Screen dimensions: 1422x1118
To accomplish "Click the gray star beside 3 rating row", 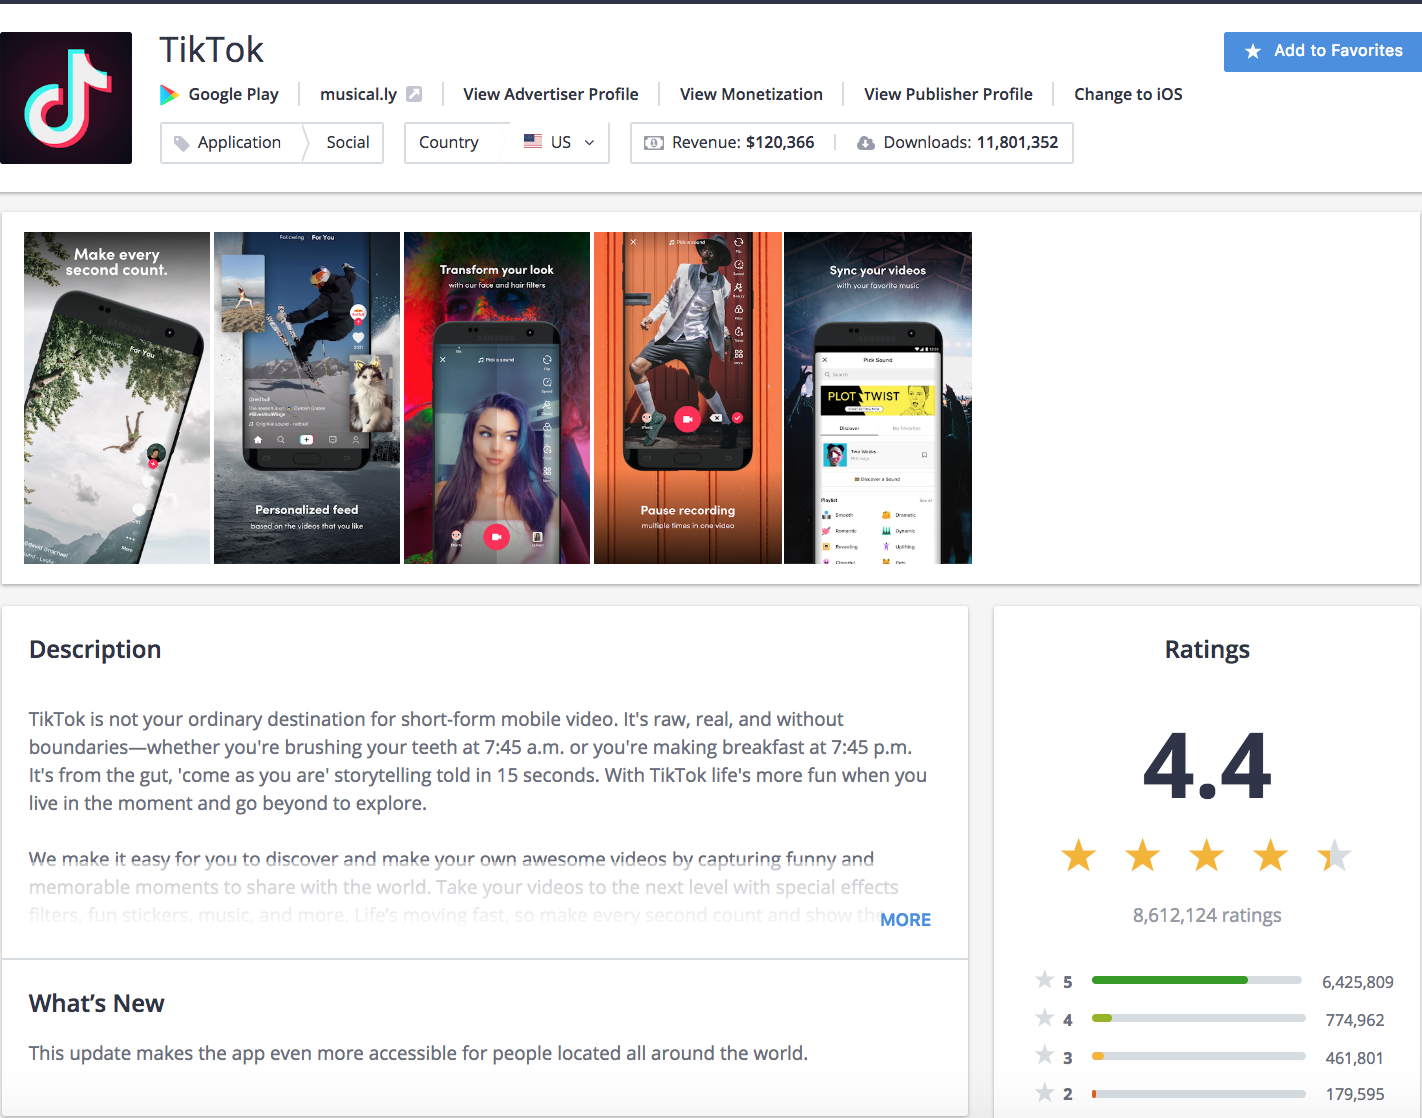I will [x=1045, y=1055].
